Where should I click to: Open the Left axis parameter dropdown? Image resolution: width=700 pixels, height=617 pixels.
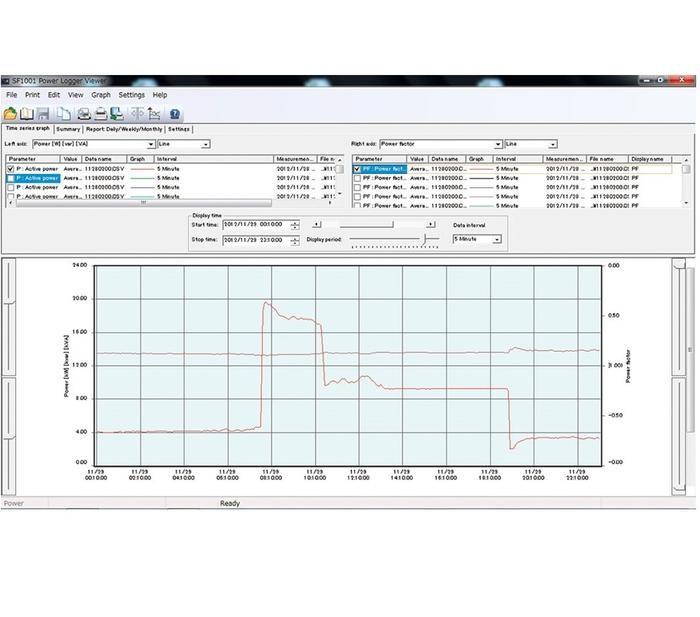[151, 144]
